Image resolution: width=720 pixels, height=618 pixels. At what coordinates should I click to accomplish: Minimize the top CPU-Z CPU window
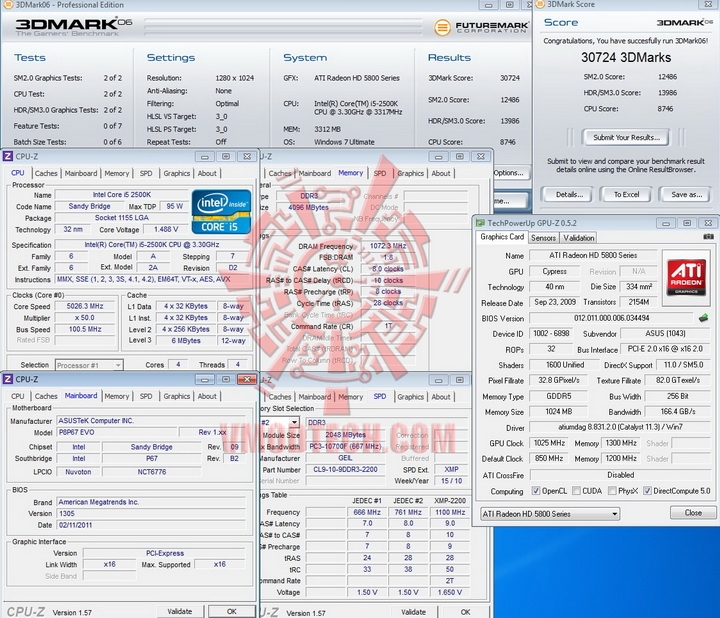204,157
